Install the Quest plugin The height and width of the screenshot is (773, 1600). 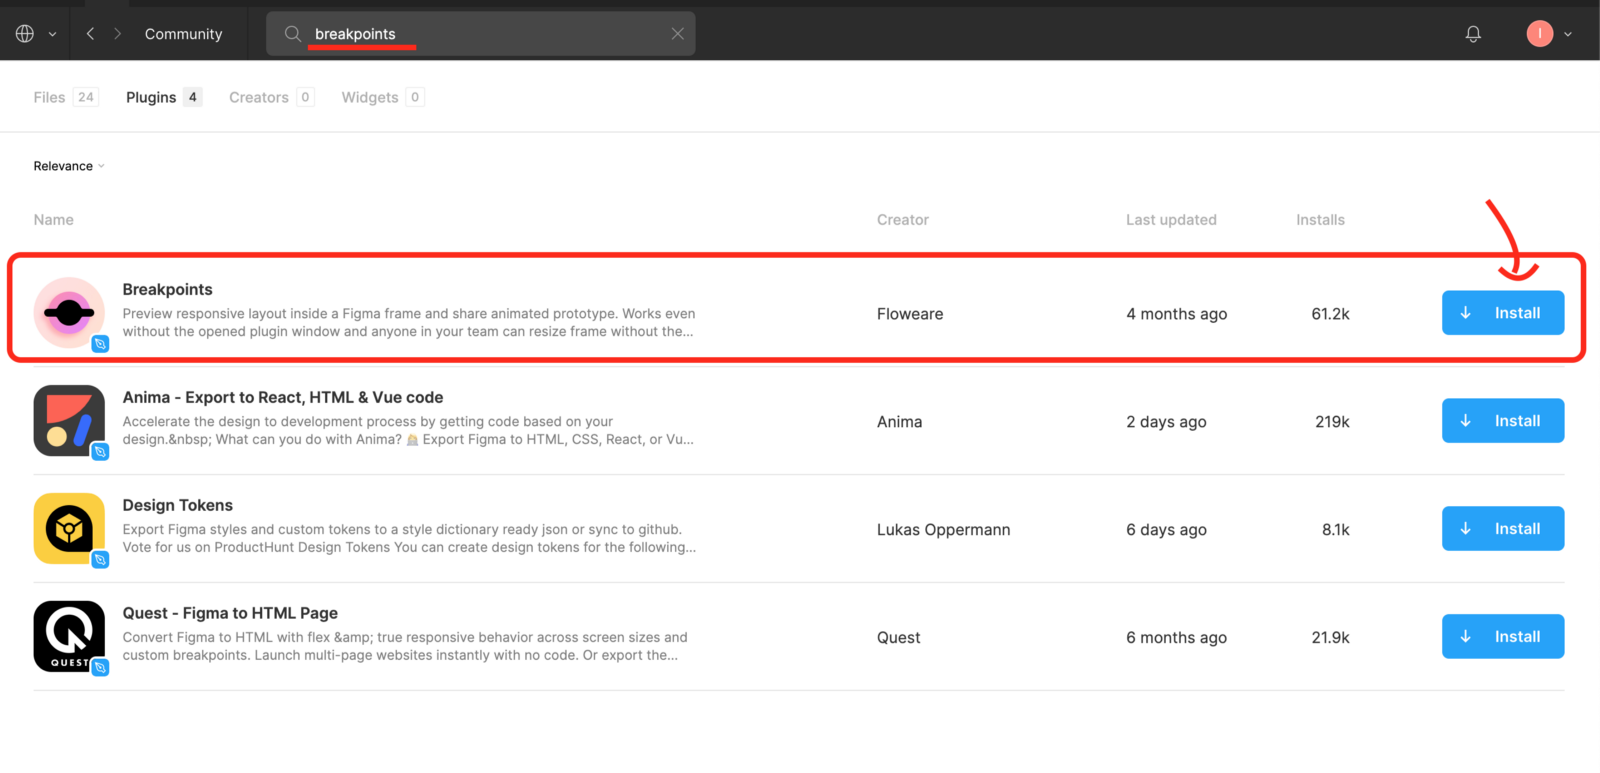(1503, 637)
